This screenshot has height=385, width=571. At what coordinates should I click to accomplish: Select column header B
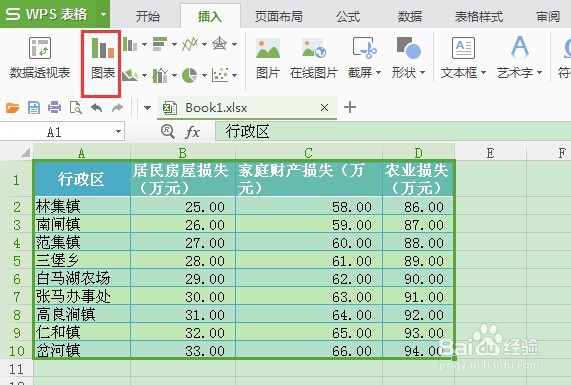coord(183,153)
